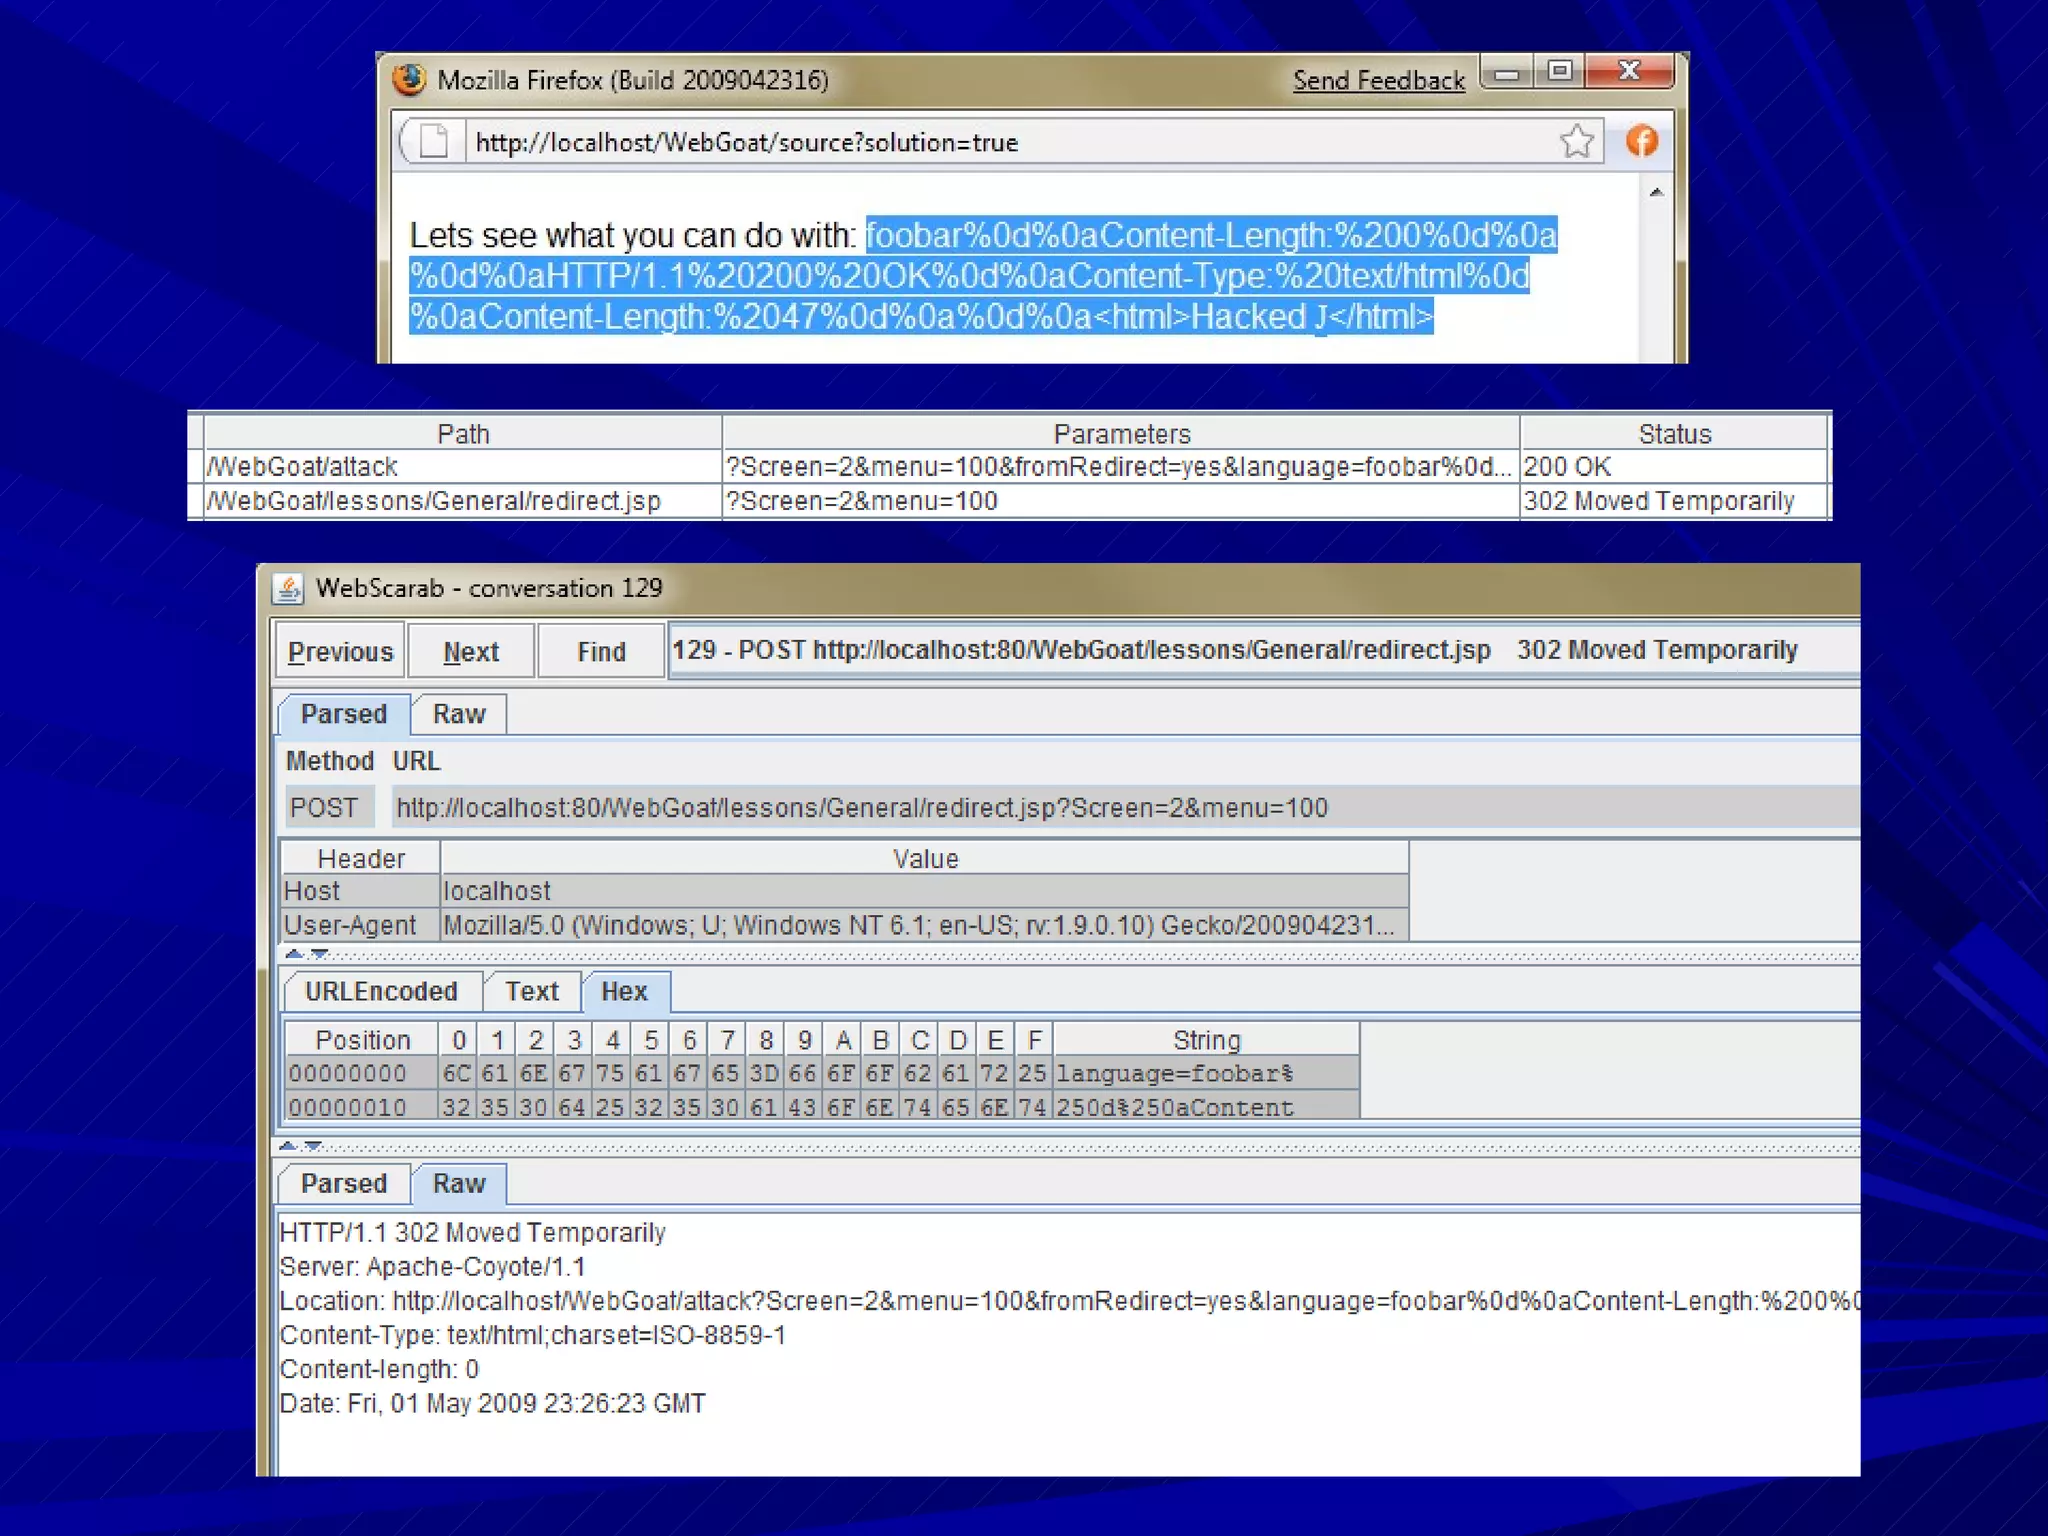Click the Next conversation button
The width and height of the screenshot is (2048, 1536).
tap(470, 652)
